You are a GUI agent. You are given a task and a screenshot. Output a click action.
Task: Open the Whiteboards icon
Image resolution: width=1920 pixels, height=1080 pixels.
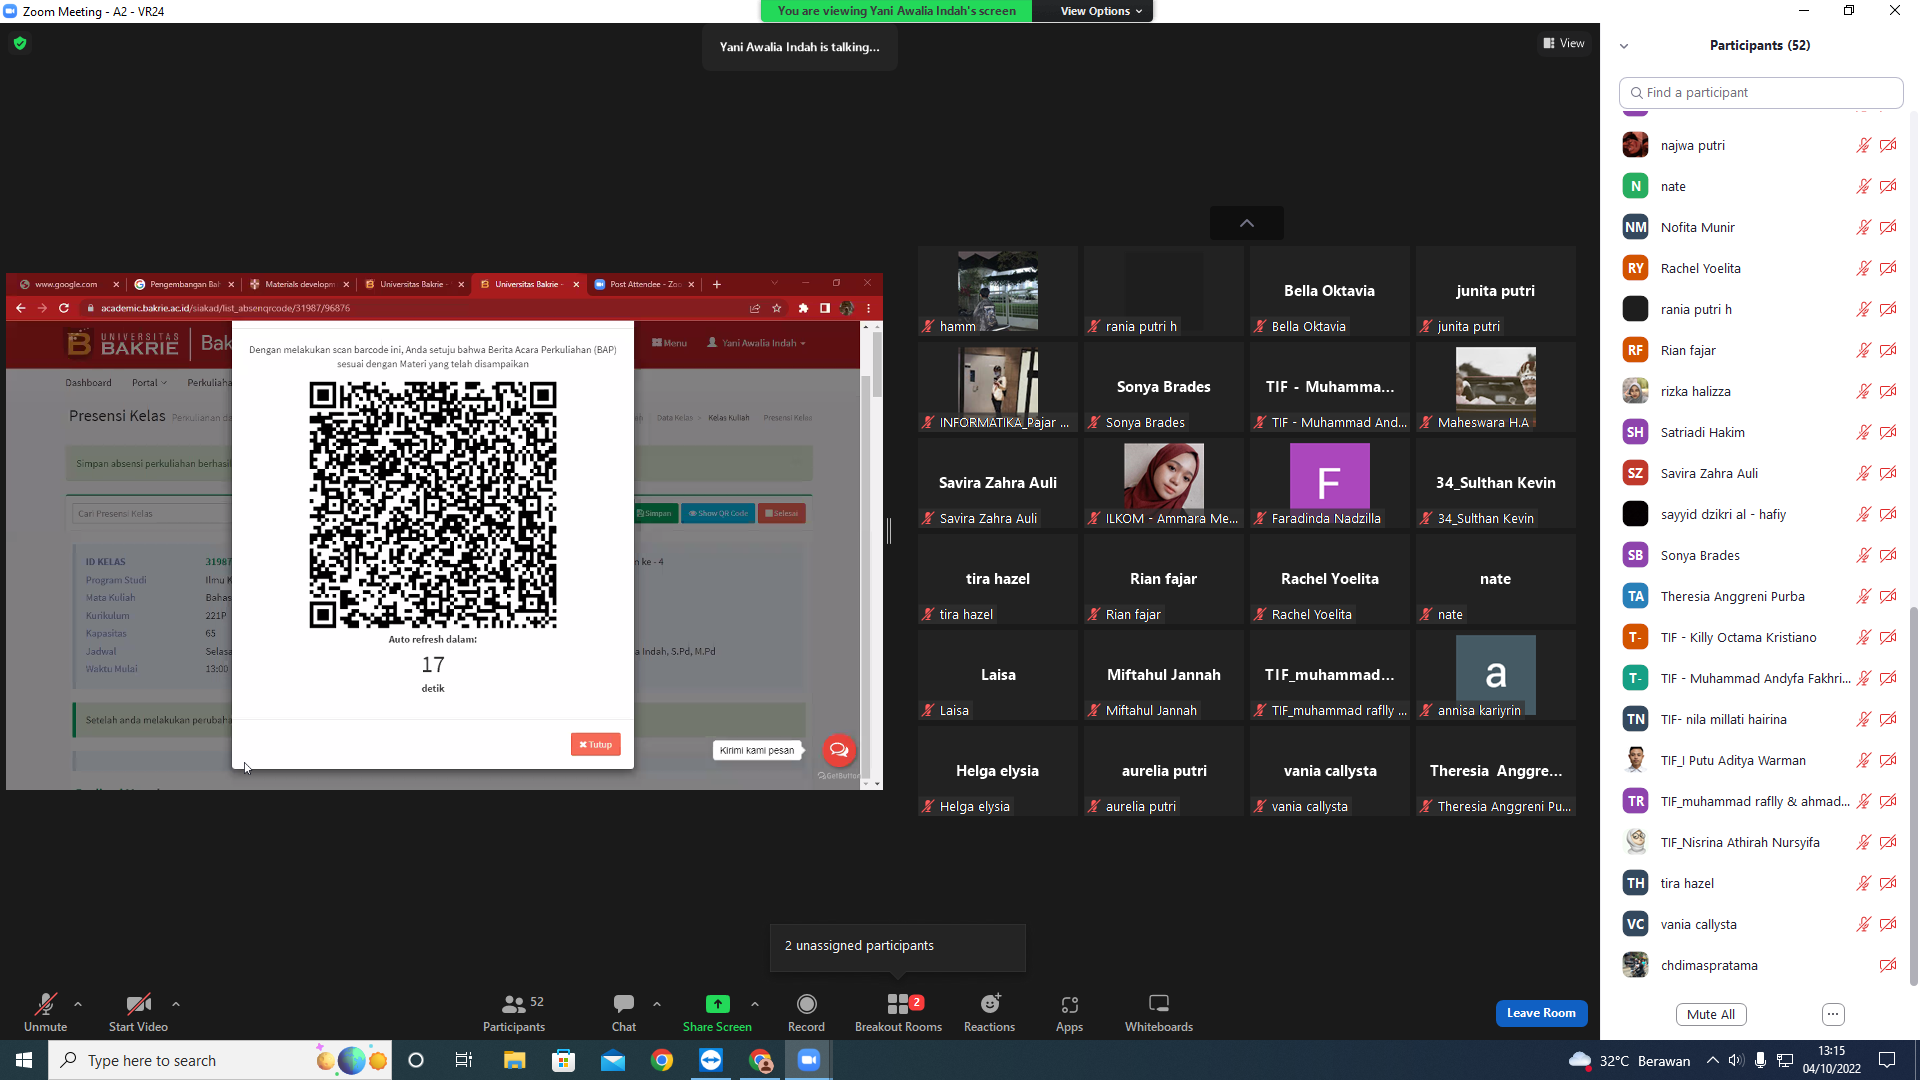coord(1159,1004)
